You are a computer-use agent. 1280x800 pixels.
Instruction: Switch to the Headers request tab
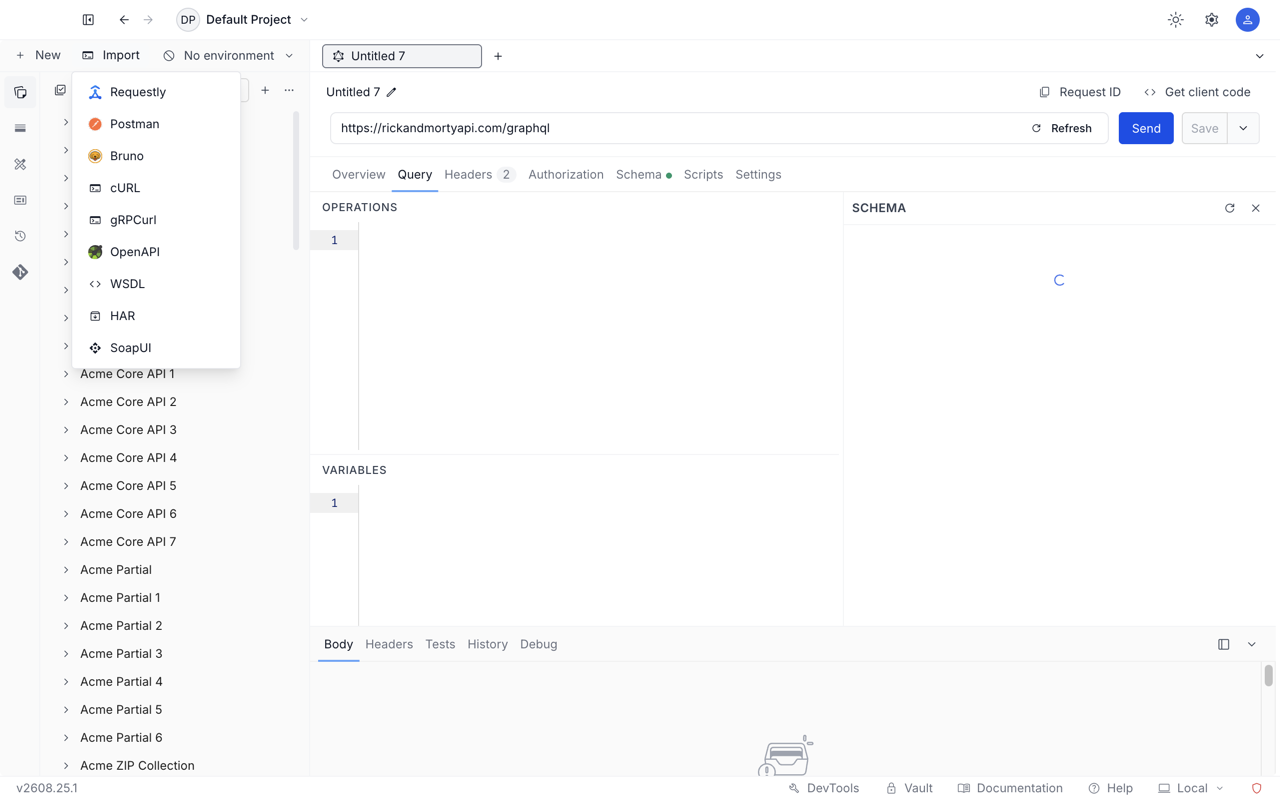(x=478, y=175)
